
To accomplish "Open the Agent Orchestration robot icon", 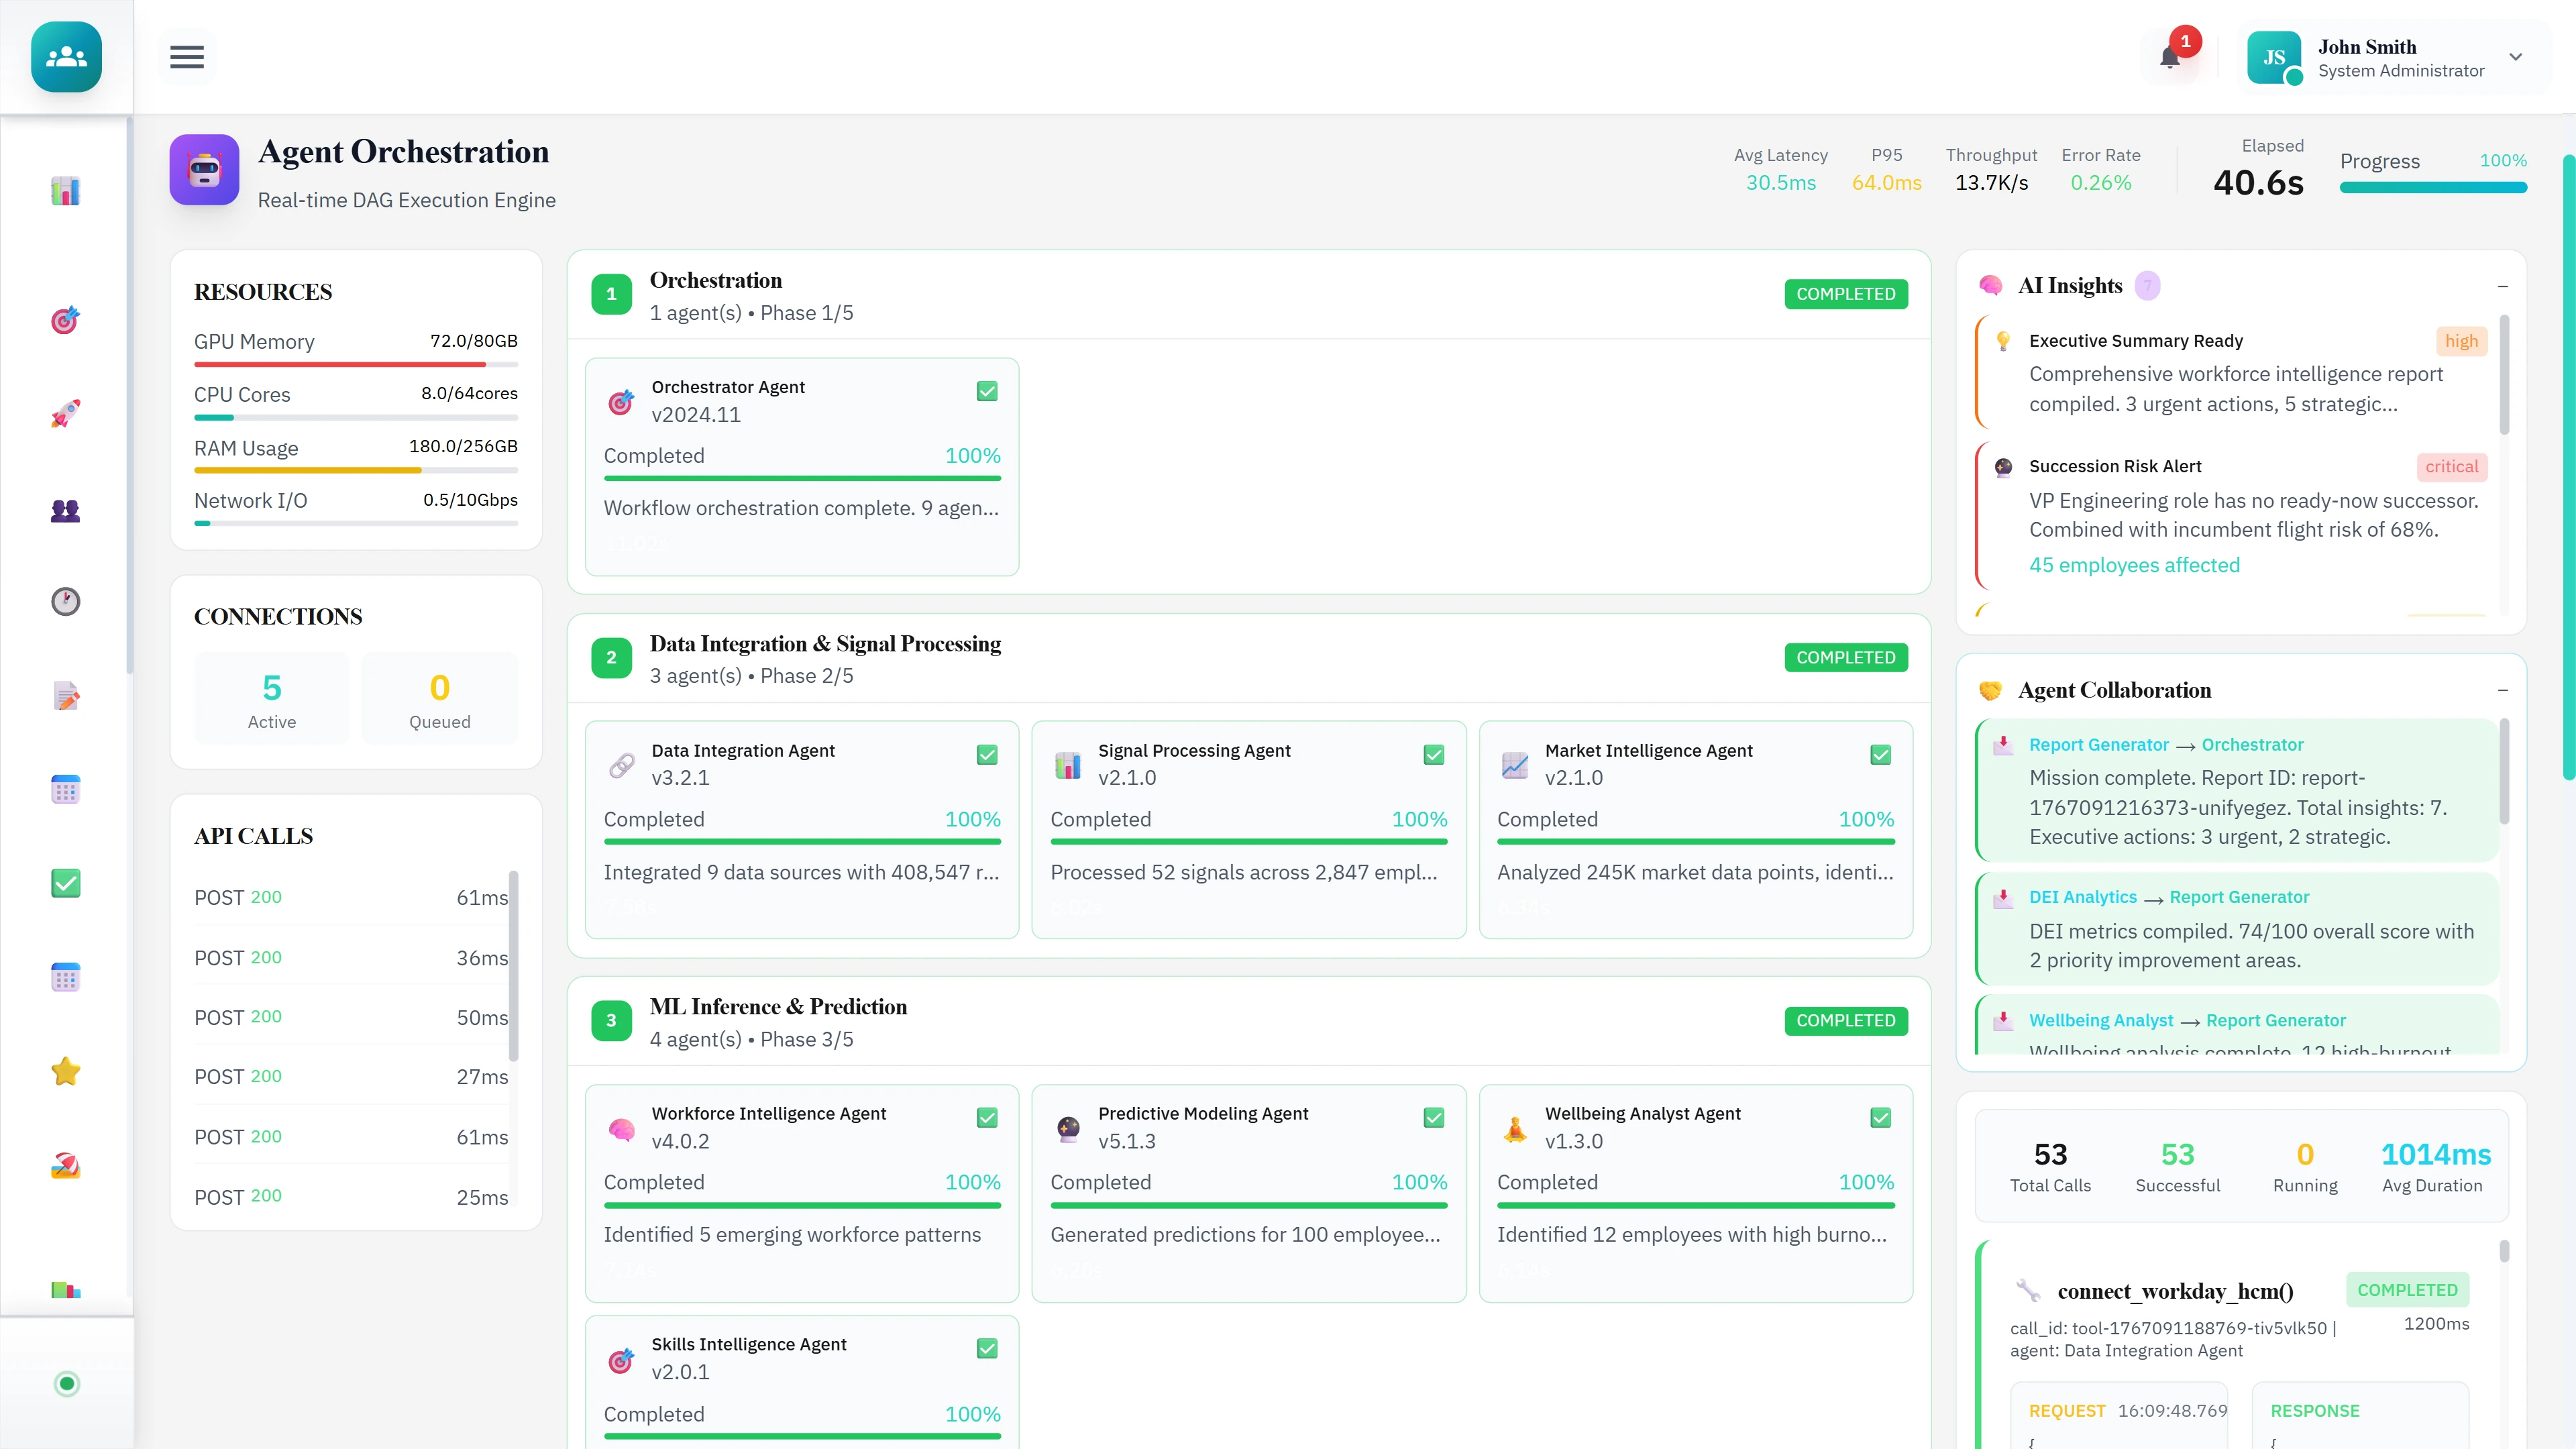I will pos(204,170).
